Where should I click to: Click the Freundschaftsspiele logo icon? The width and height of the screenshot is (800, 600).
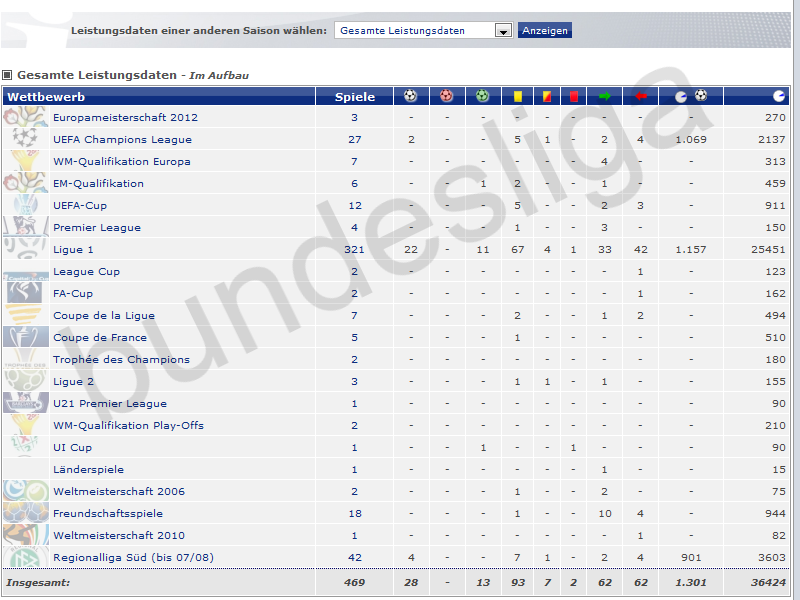pyautogui.click(x=26, y=513)
